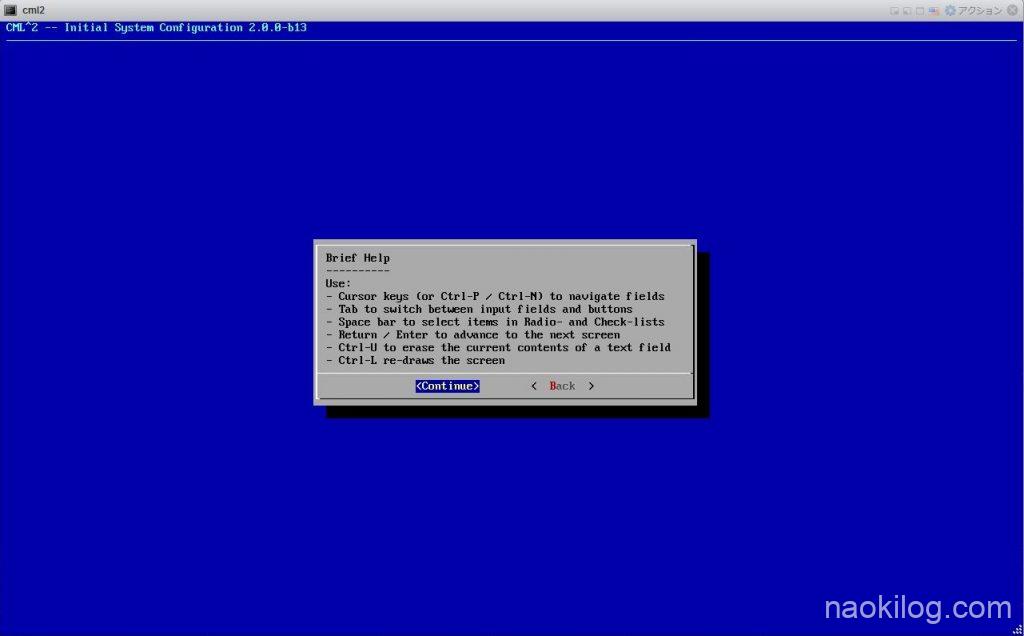
Task: Open the アクション gear menu
Action: coord(974,10)
